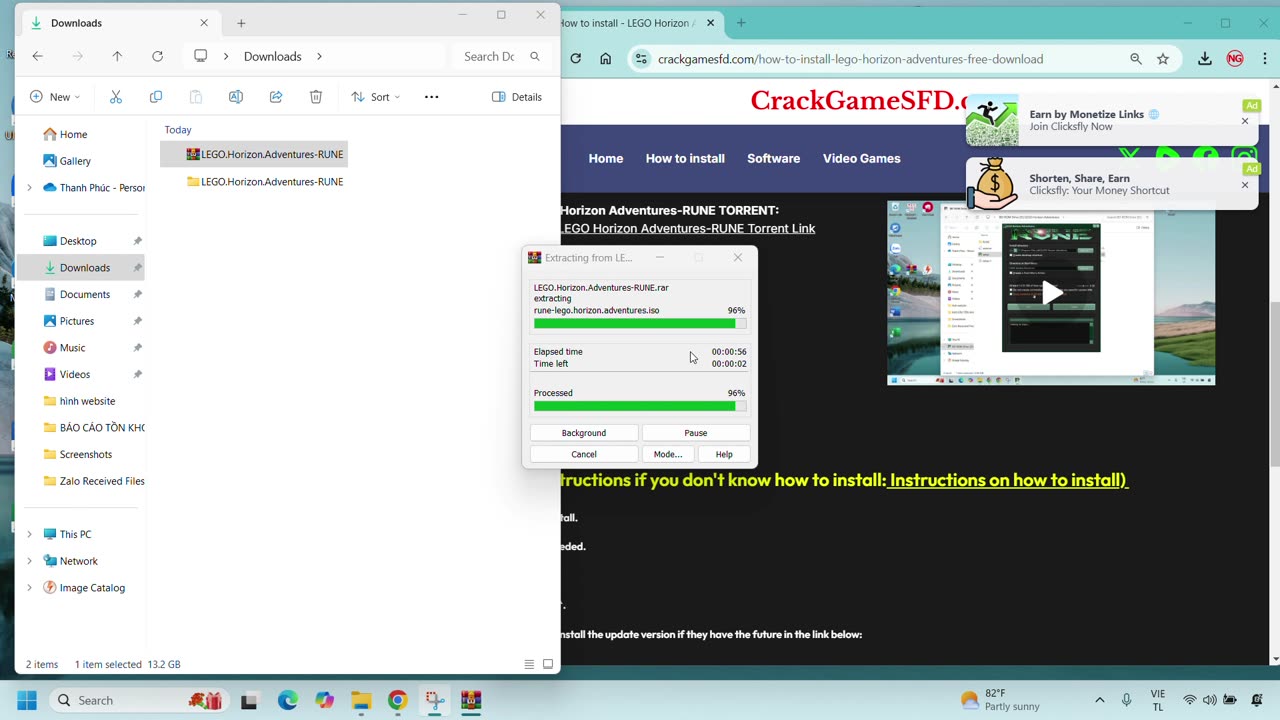The width and height of the screenshot is (1280, 720).
Task: Open the Sort dropdown in File Explorer
Action: pyautogui.click(x=375, y=97)
